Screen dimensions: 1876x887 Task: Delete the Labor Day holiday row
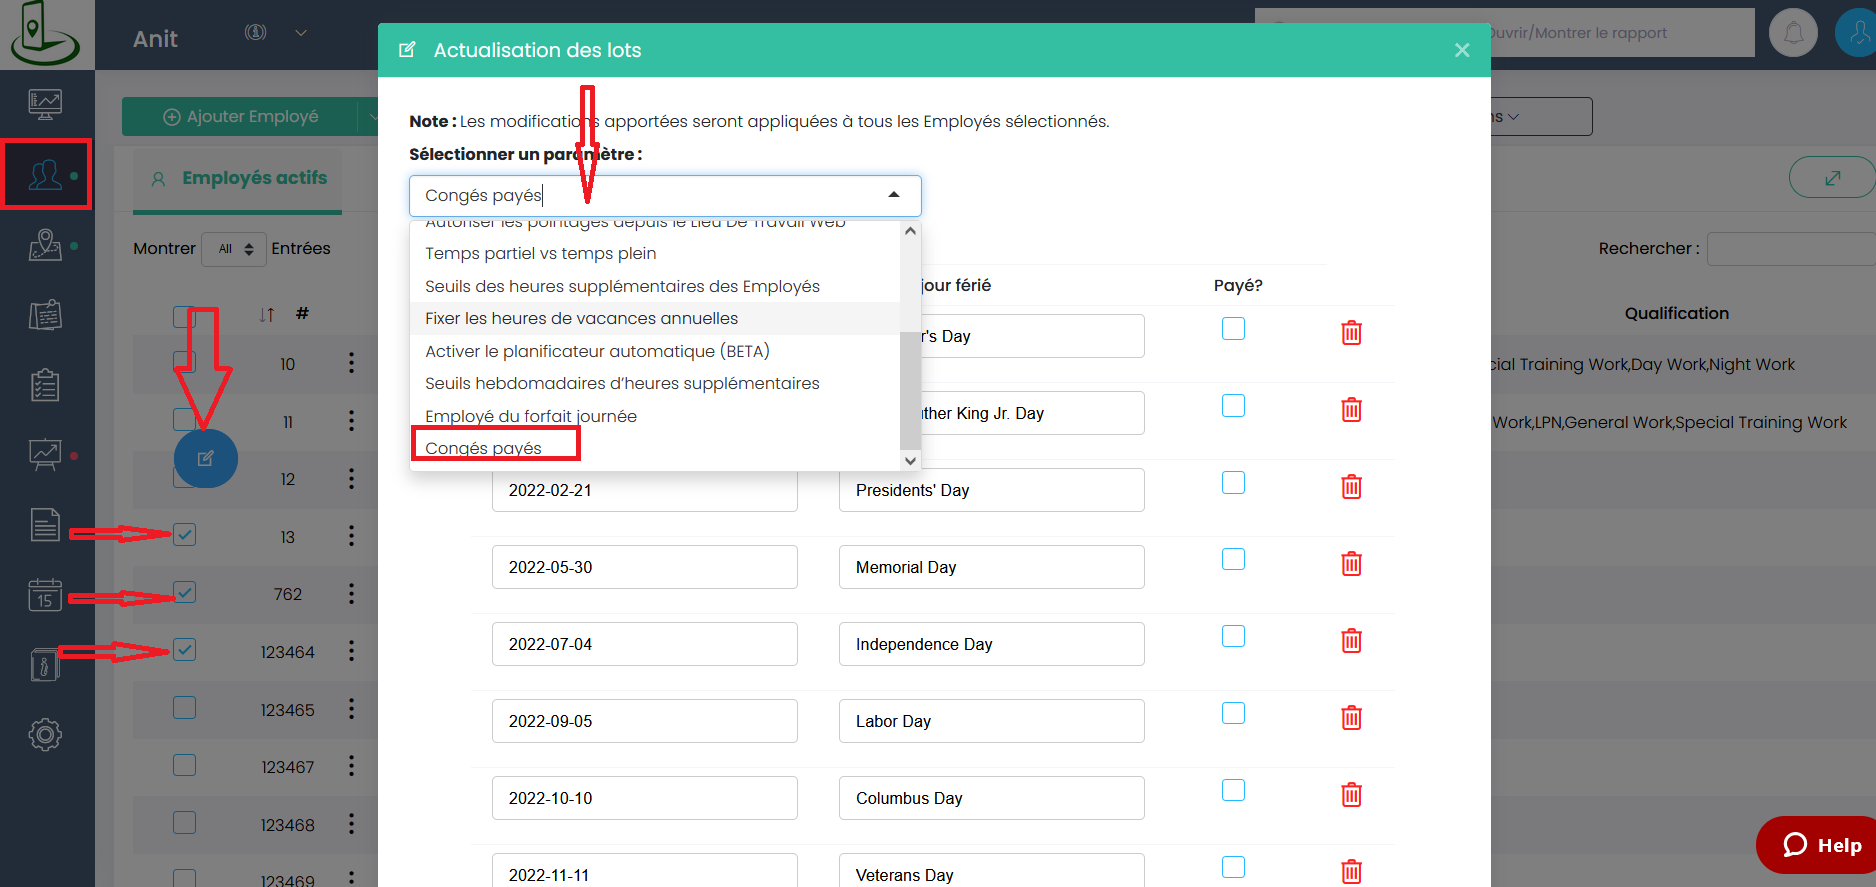pos(1351,718)
